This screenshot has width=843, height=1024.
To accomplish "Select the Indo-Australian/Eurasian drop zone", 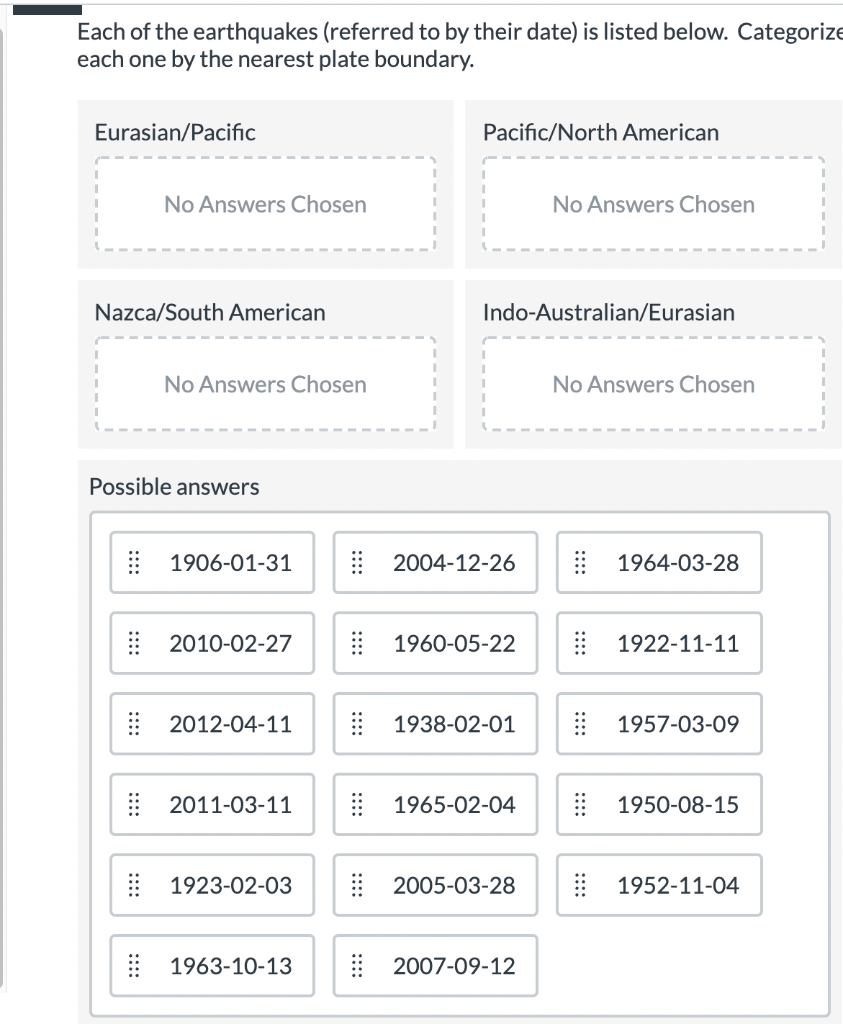I will point(654,384).
